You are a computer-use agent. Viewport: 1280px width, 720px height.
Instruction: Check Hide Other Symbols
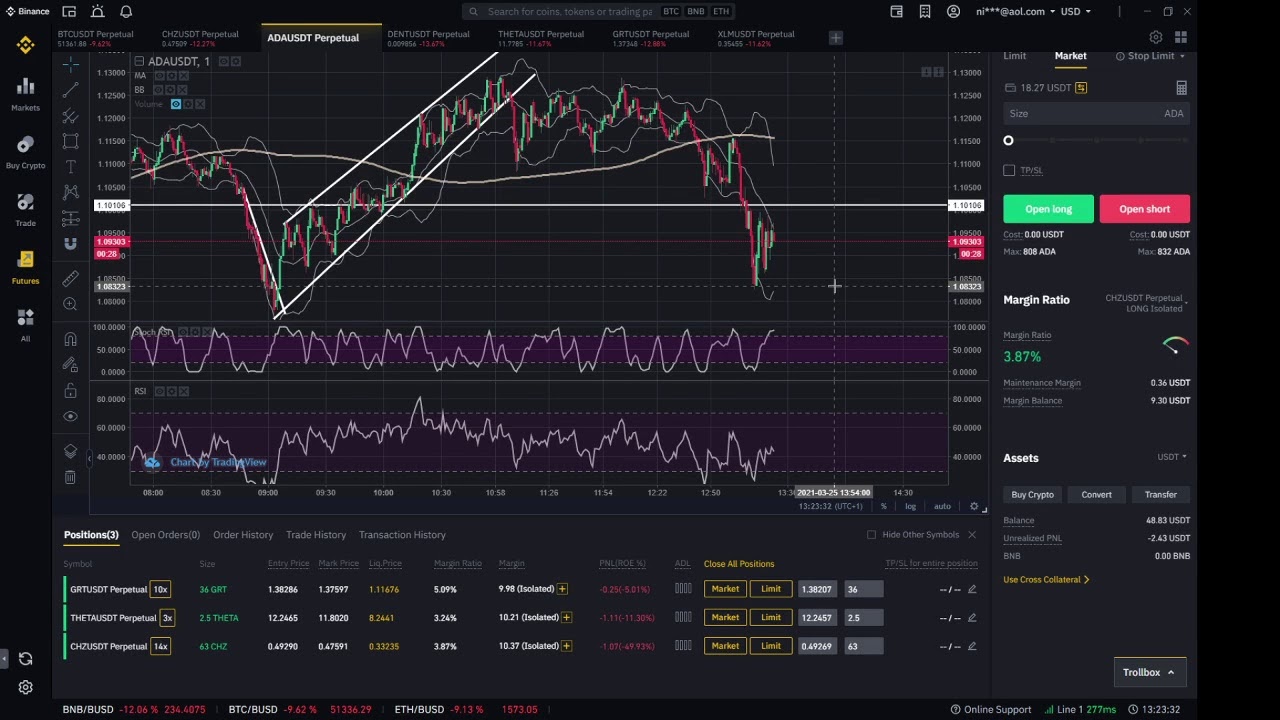[871, 535]
